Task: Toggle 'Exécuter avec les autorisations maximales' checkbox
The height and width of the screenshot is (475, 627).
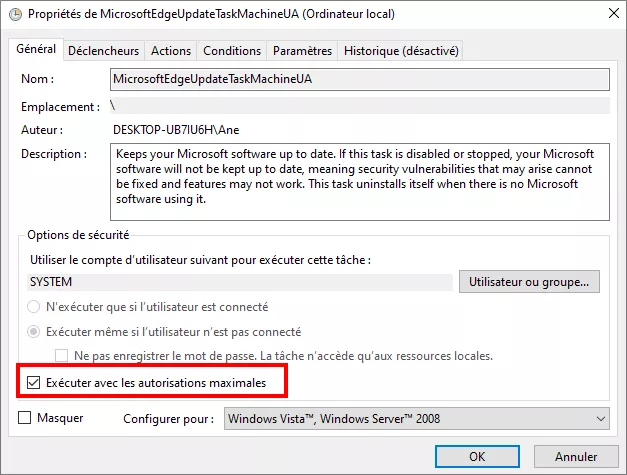Action: point(34,382)
